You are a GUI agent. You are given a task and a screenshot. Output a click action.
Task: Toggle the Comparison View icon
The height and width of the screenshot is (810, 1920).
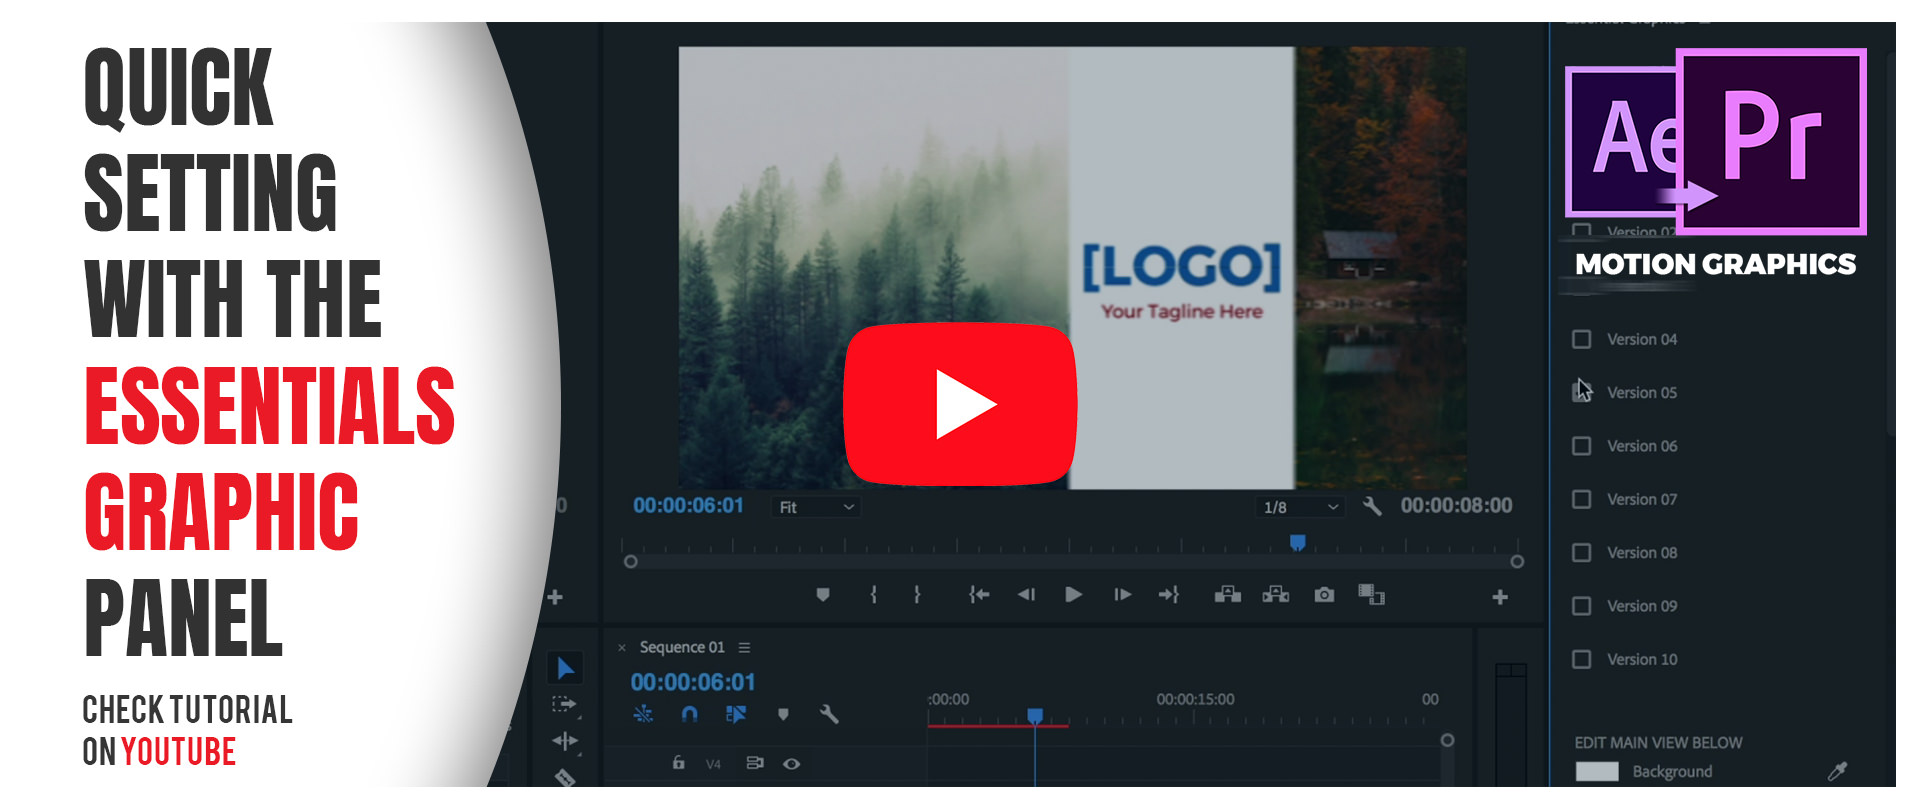1371,595
